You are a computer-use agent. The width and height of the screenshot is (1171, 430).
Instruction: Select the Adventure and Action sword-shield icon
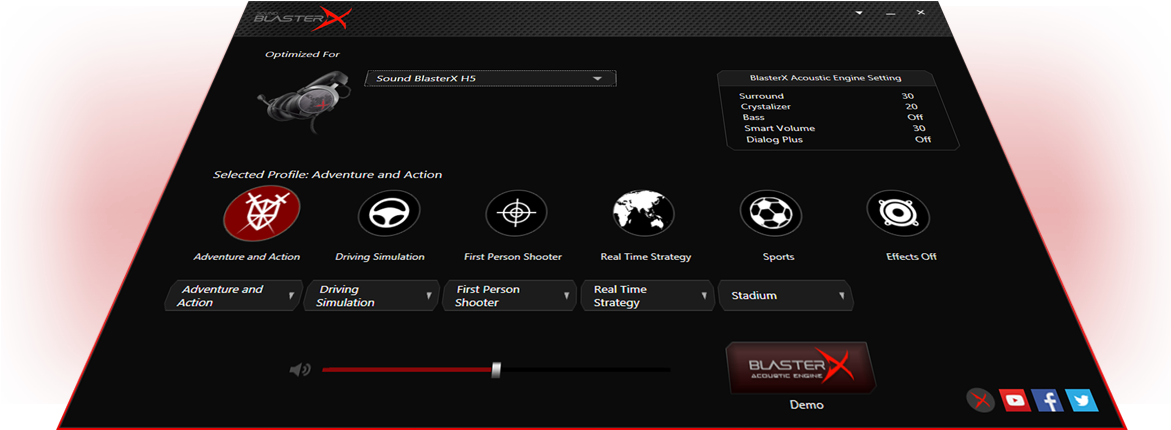coord(262,214)
